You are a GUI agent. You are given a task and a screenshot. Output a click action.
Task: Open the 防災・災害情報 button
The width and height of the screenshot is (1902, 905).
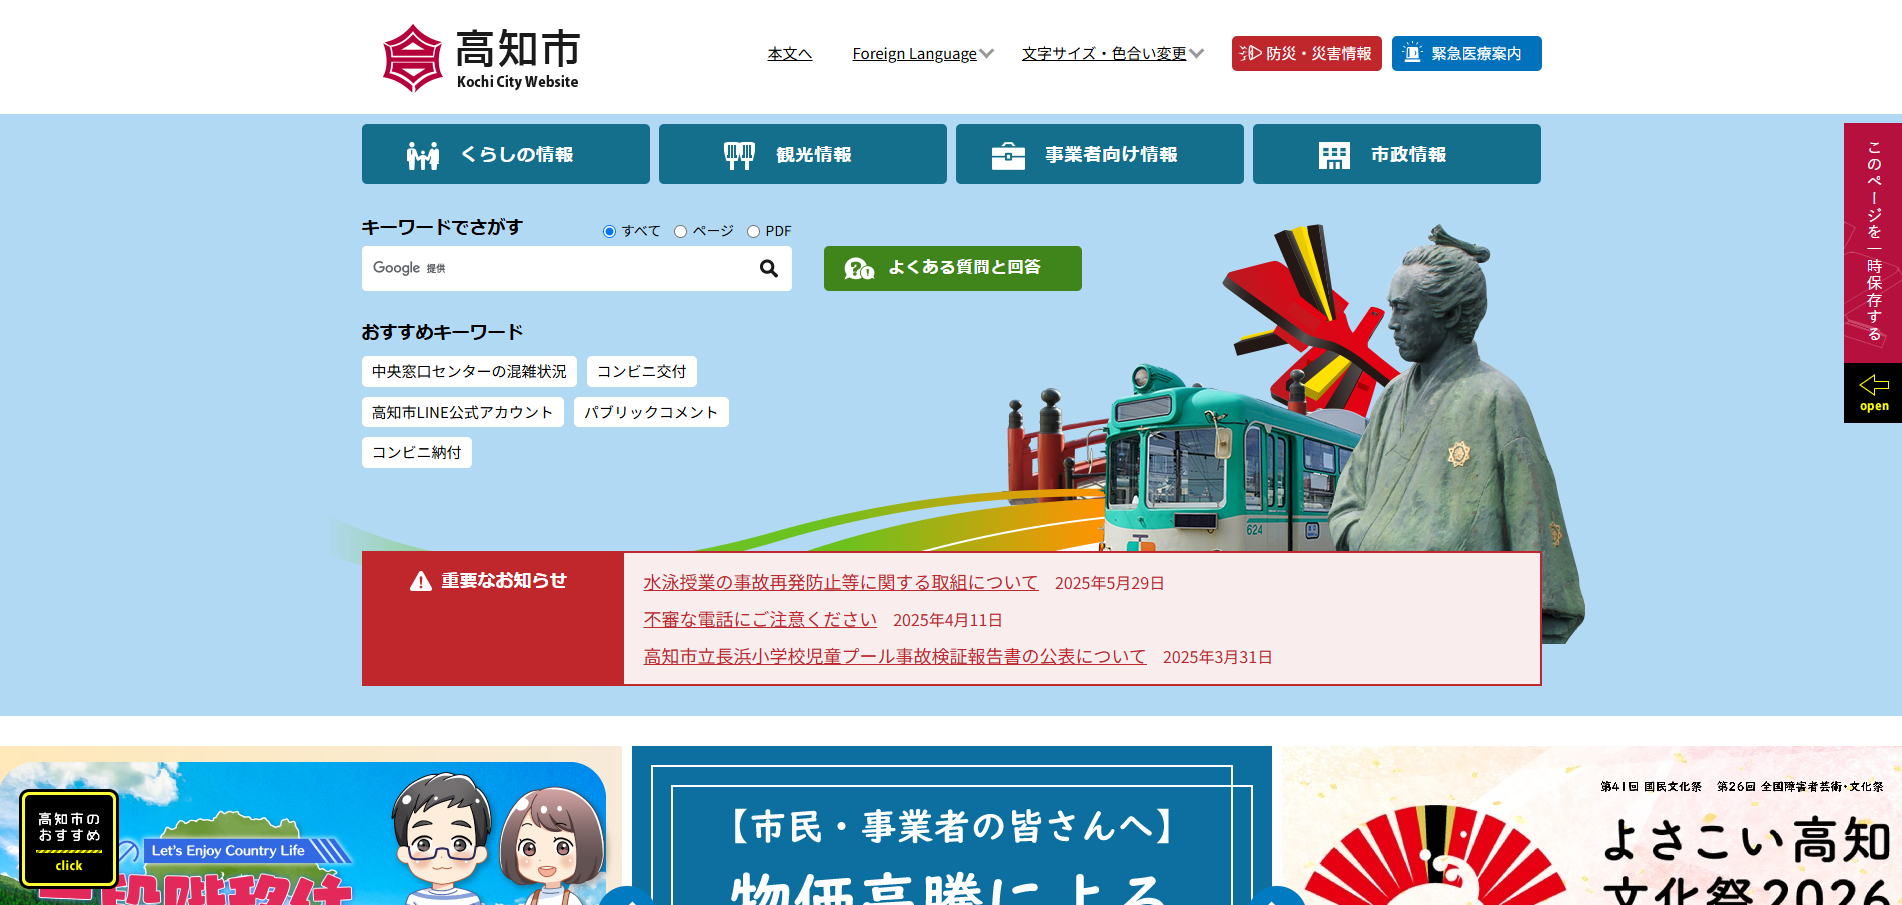coord(1307,54)
